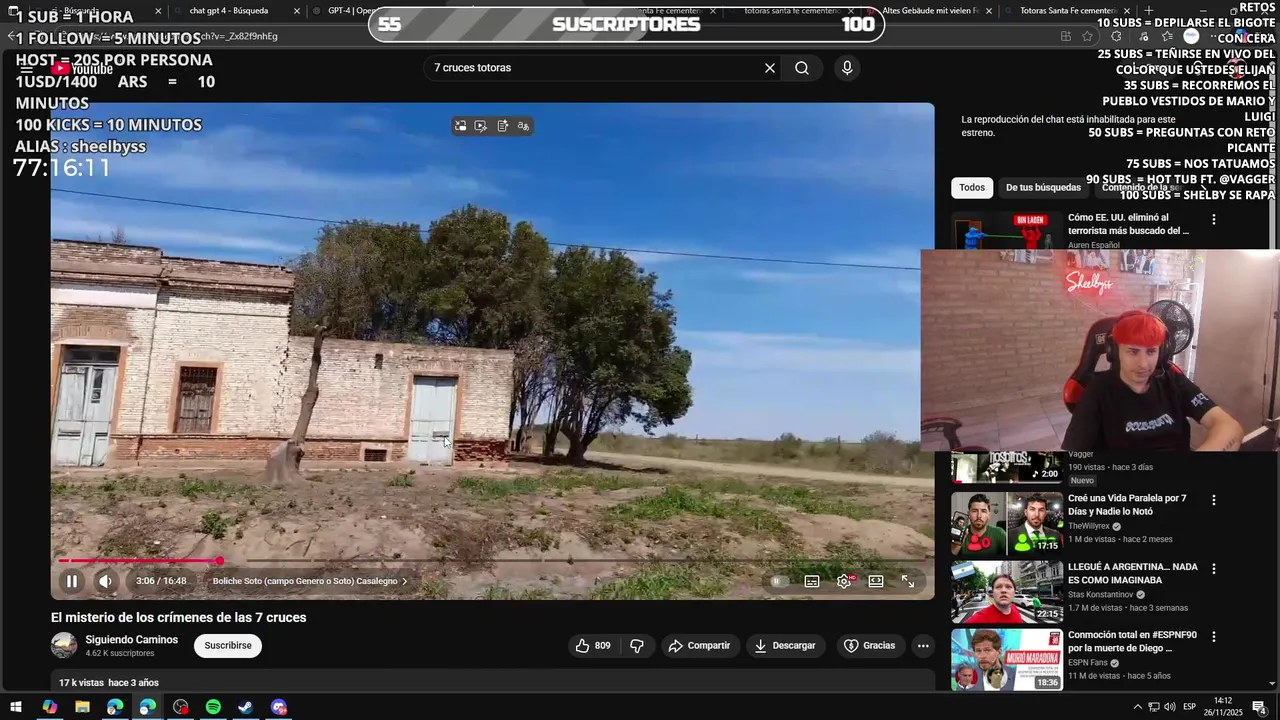Viewport: 1280px width, 720px height.
Task: Open Spotify from the taskbar
Action: click(x=213, y=707)
